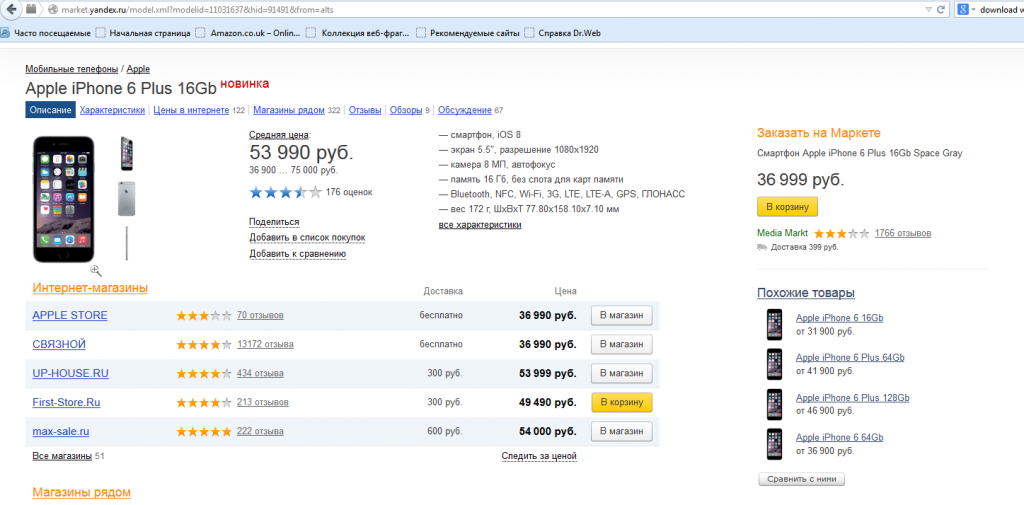Reload page with refresh icon
Viewport: 1024px width, 505px height.
point(940,10)
